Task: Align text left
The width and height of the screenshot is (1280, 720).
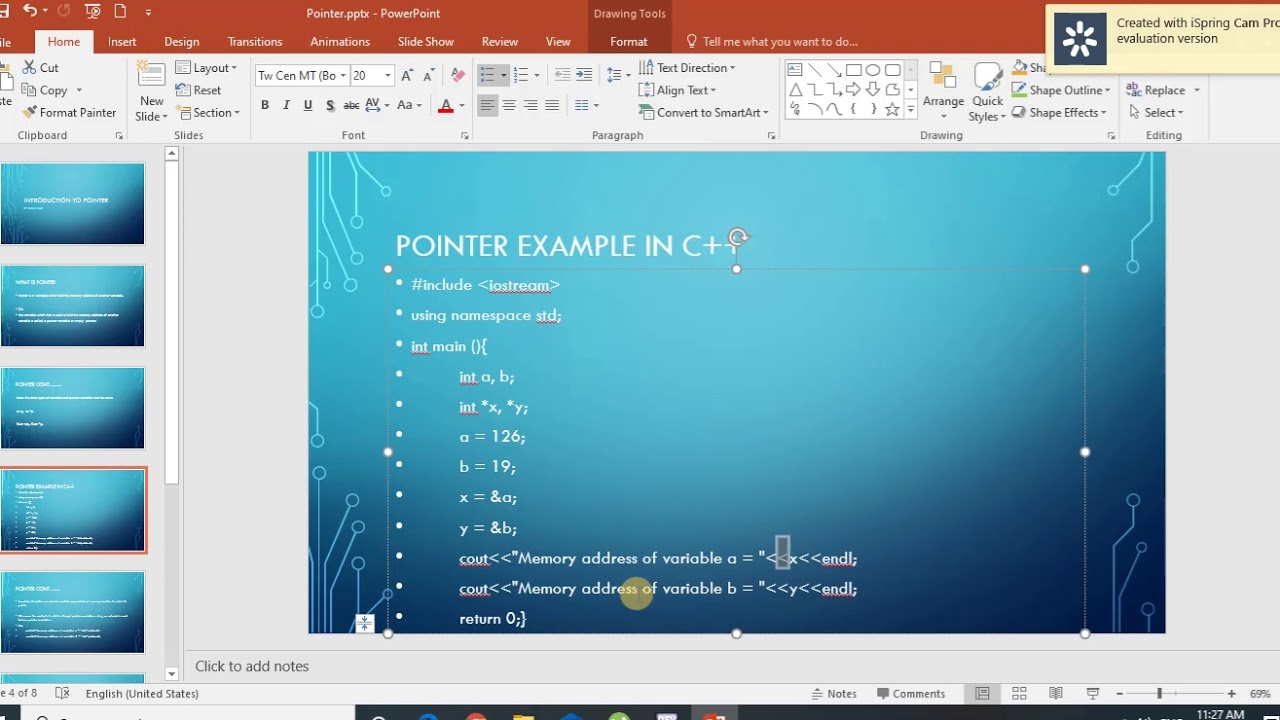Action: click(487, 105)
